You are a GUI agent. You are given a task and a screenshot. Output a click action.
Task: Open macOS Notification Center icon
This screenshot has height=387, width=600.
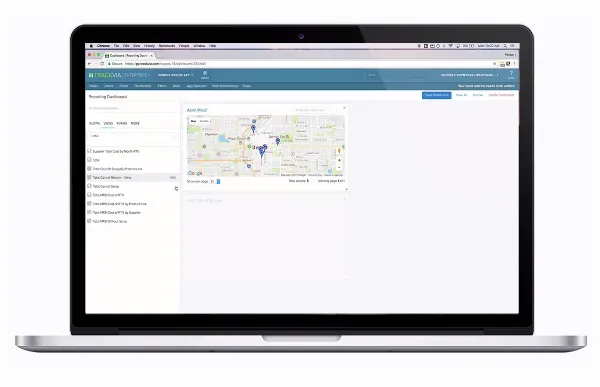click(512, 46)
